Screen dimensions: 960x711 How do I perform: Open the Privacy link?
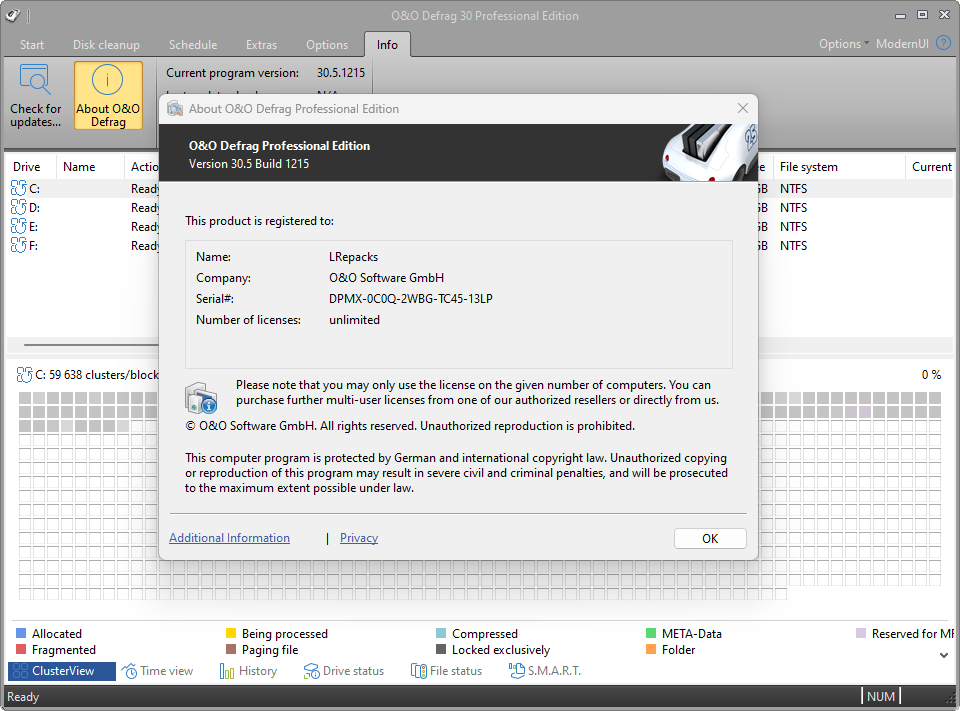click(x=359, y=538)
